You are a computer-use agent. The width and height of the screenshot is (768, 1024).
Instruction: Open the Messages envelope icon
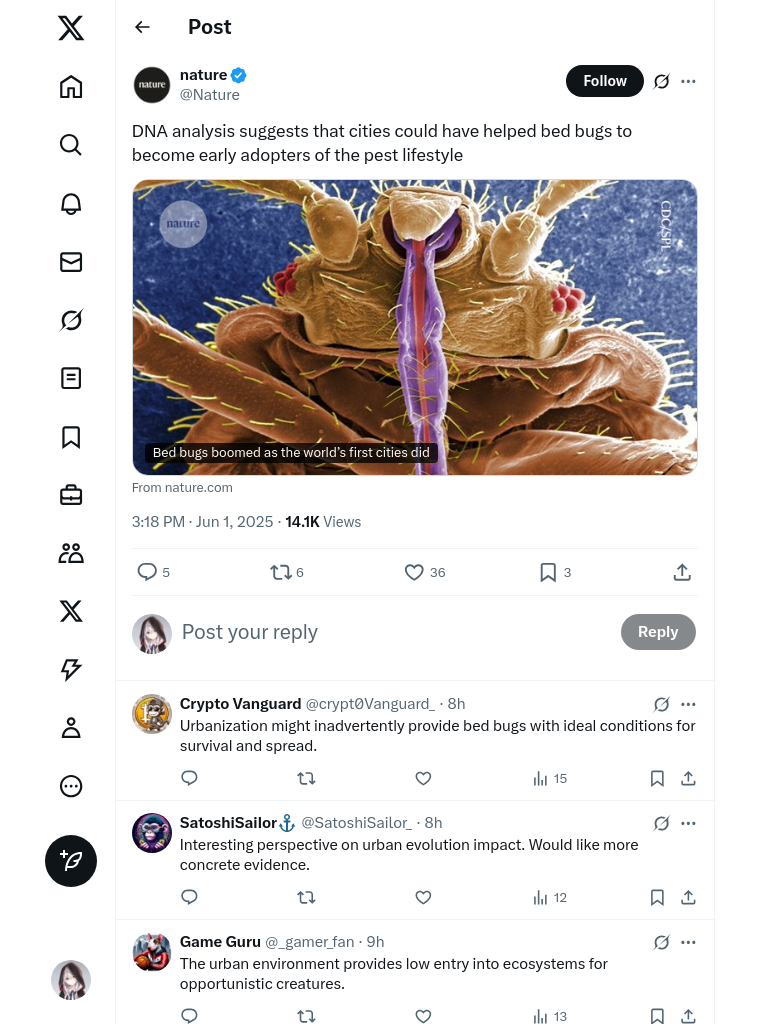pyautogui.click(x=71, y=262)
